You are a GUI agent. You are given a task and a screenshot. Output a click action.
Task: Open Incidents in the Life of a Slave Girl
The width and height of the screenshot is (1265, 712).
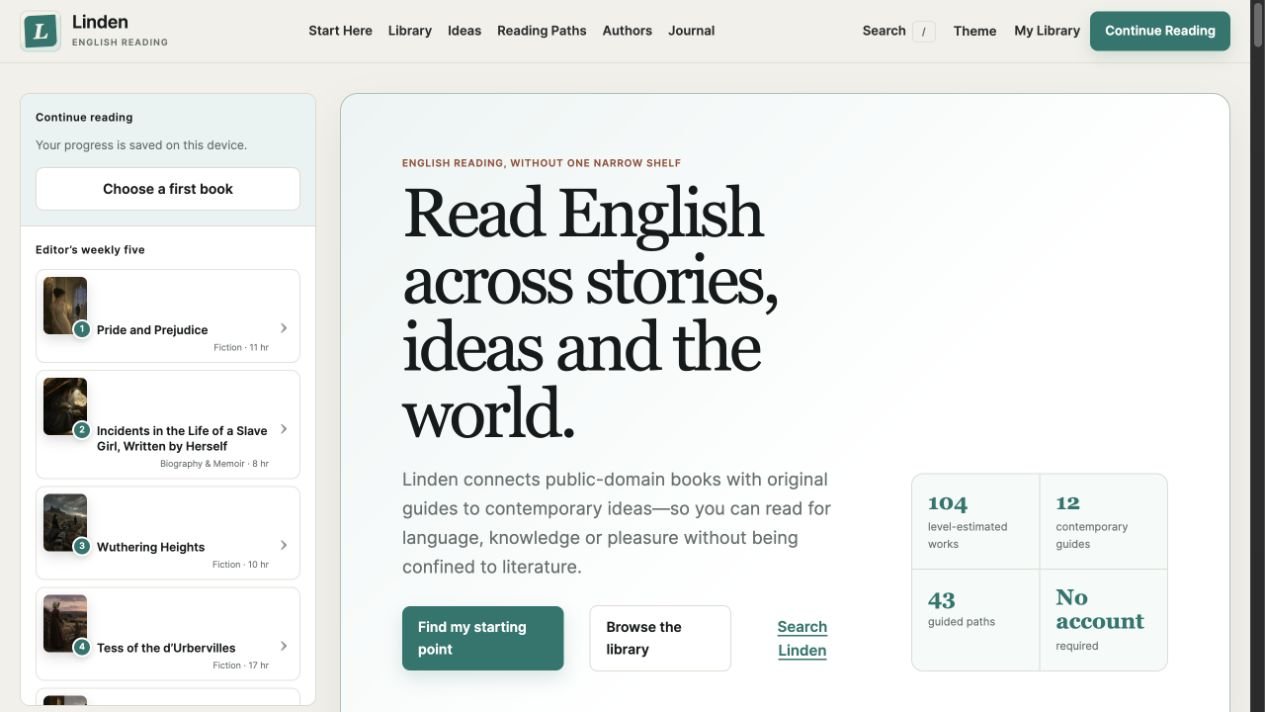pyautogui.click(x=182, y=438)
